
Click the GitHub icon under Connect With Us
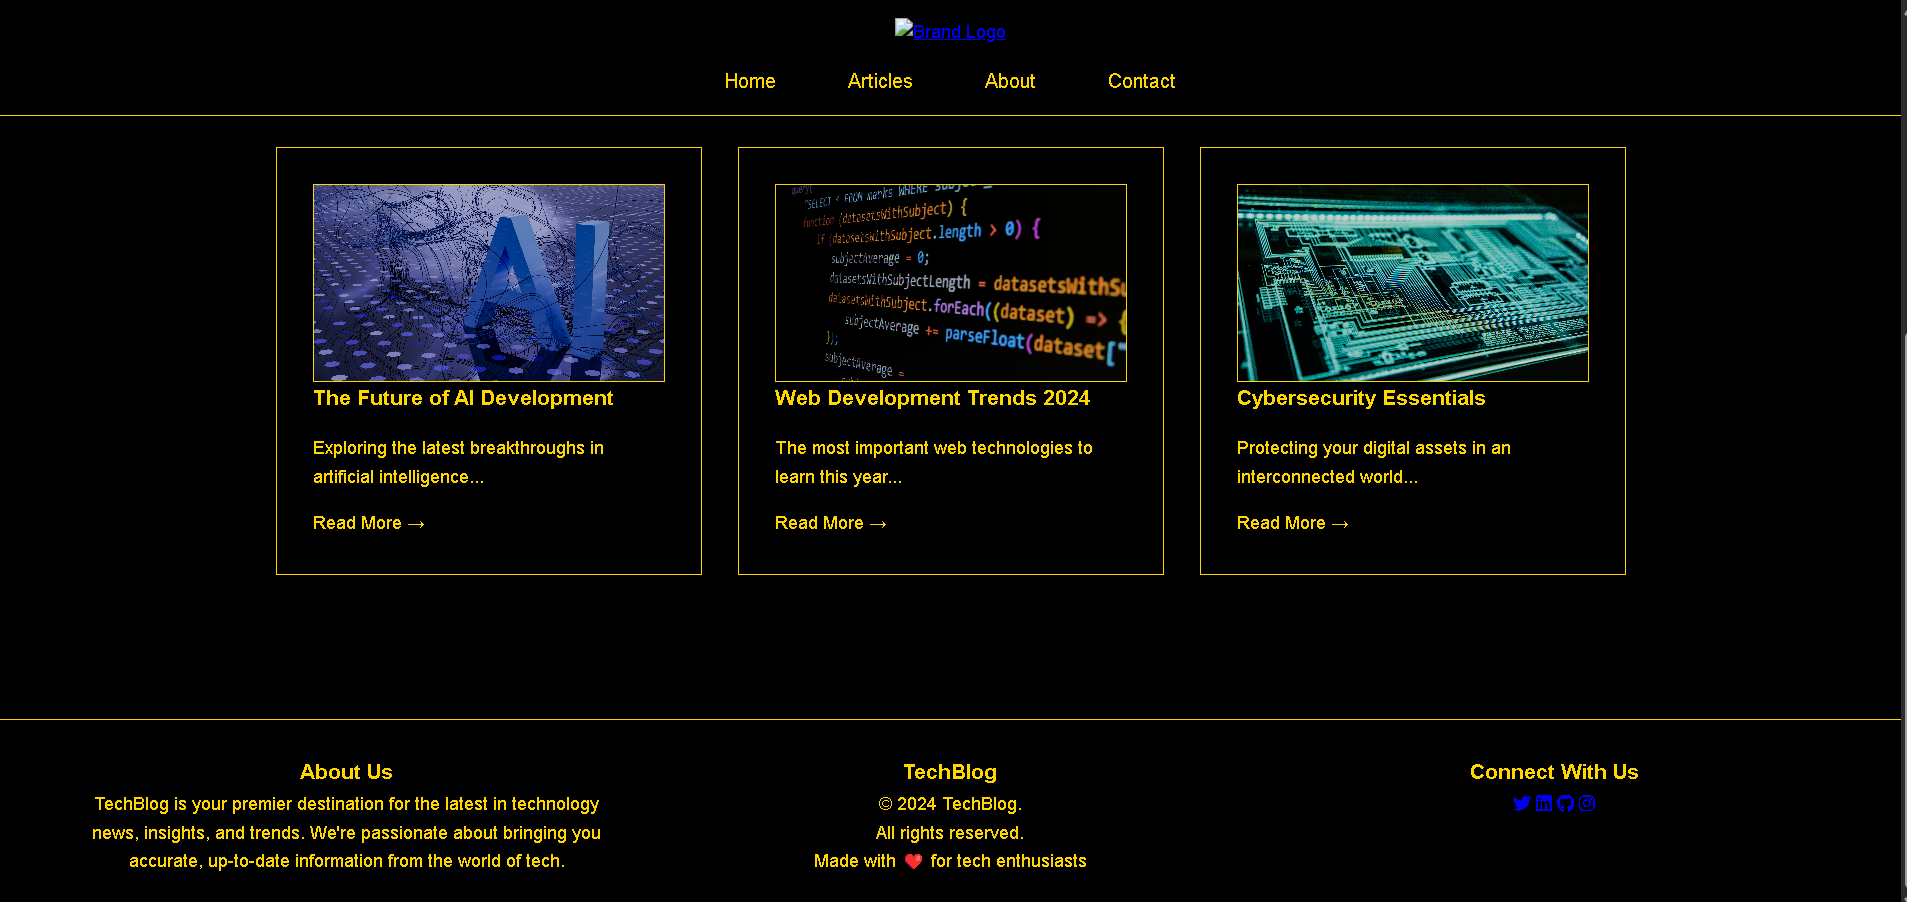pos(1566,803)
